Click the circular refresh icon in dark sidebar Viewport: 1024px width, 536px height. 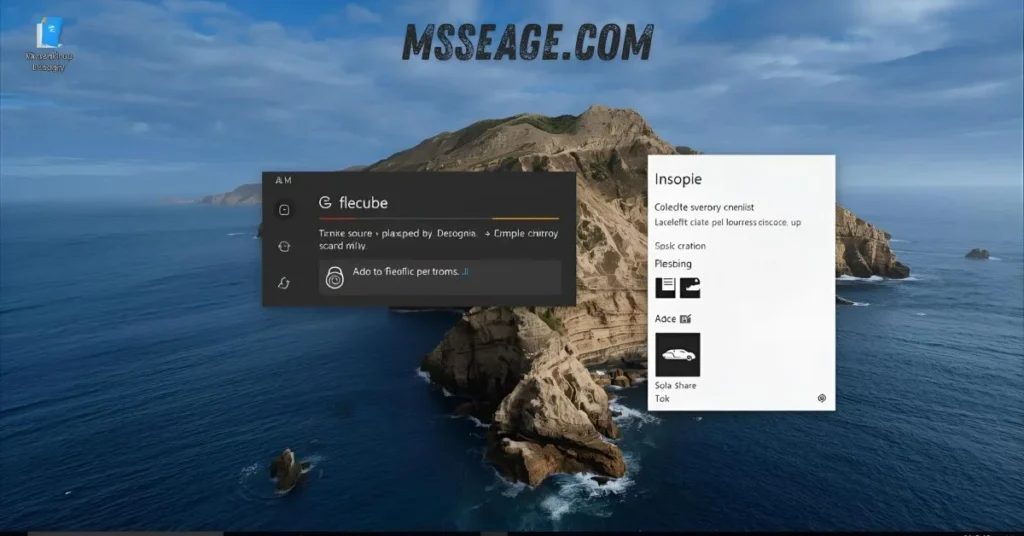click(284, 246)
